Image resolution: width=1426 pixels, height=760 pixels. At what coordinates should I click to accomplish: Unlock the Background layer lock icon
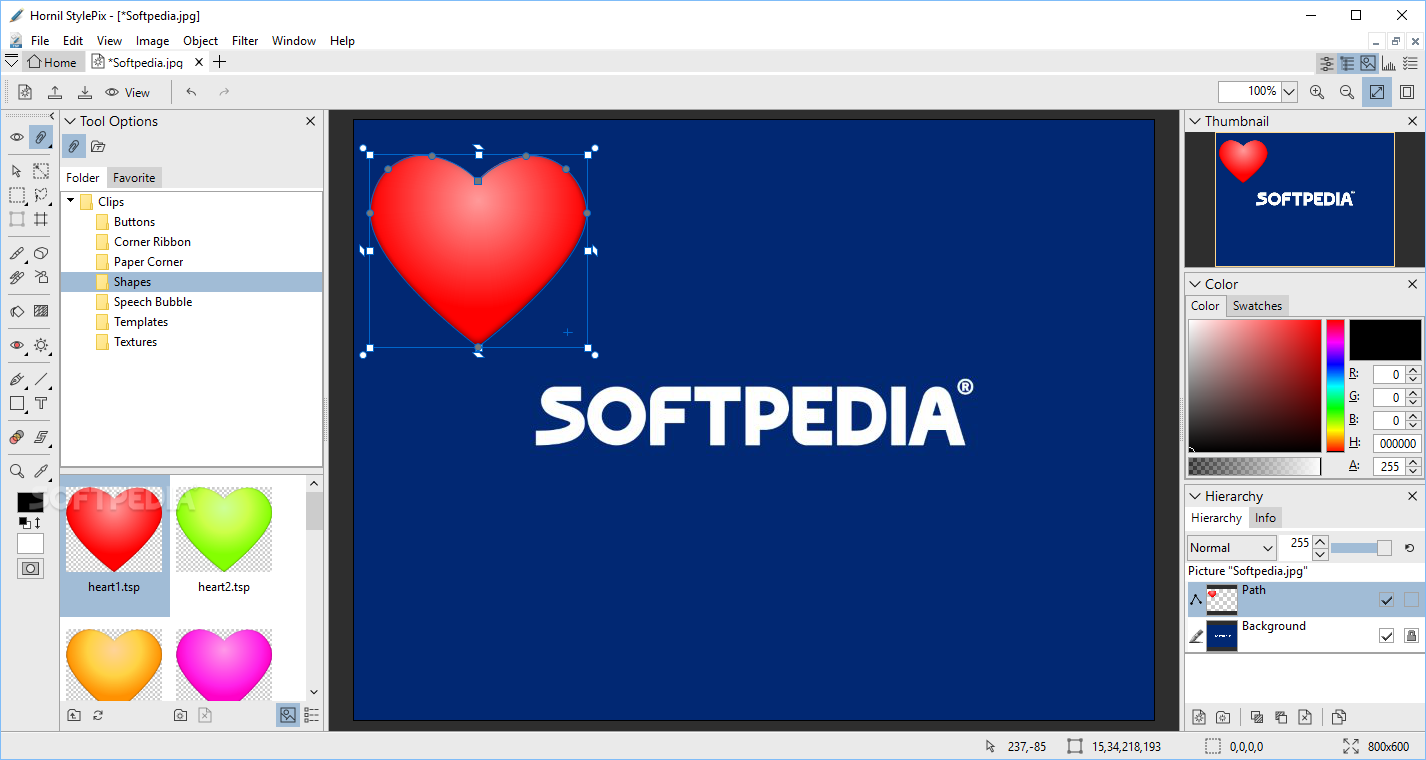pyautogui.click(x=1411, y=635)
